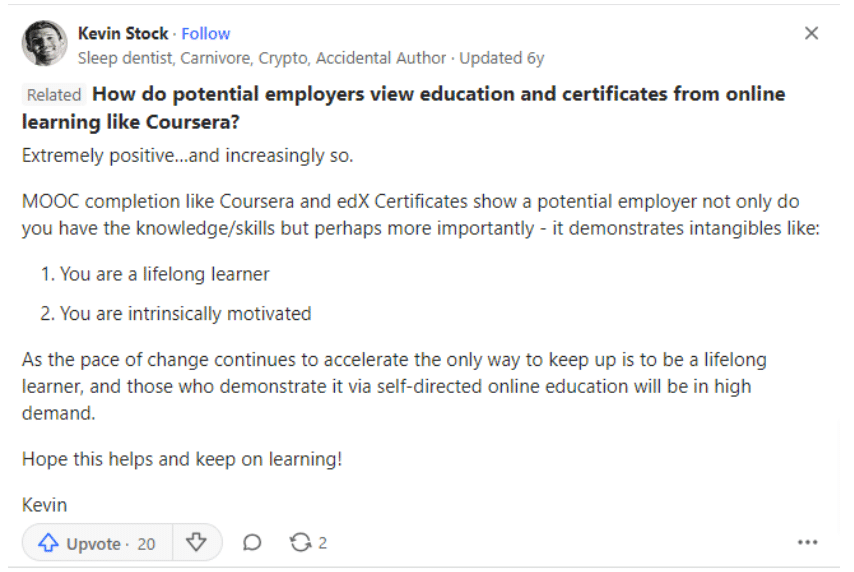
Task: Open the question about Coursera certificates
Action: (x=404, y=108)
